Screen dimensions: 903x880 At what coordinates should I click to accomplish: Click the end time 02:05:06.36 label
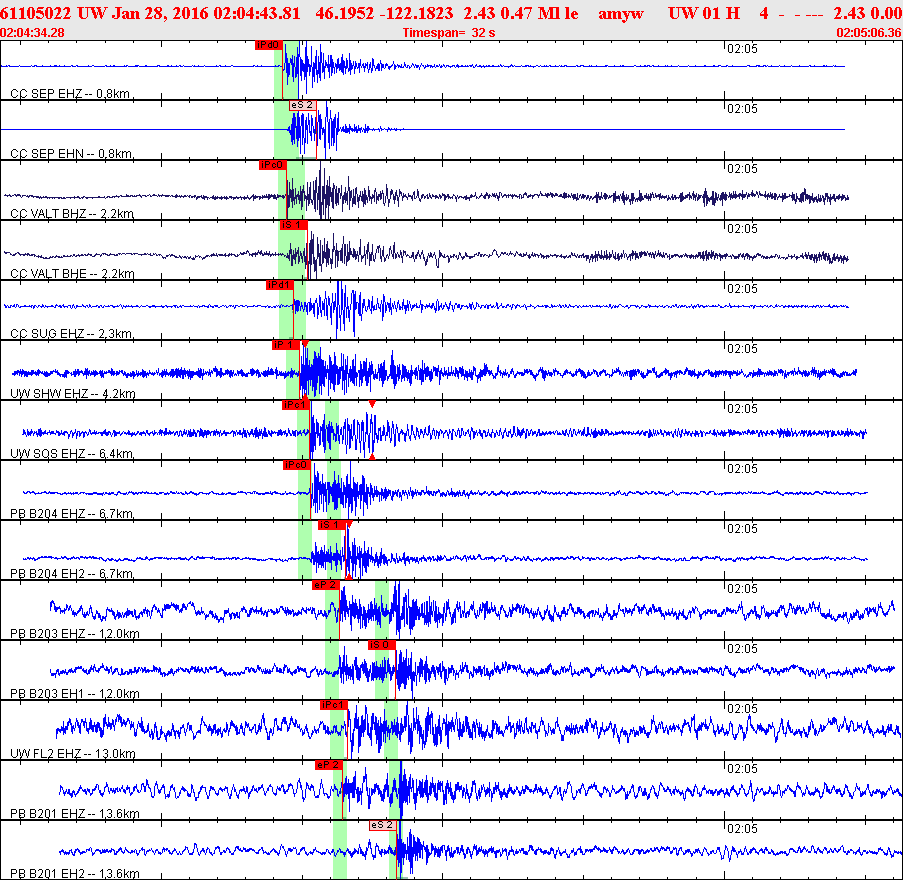pyautogui.click(x=868, y=33)
